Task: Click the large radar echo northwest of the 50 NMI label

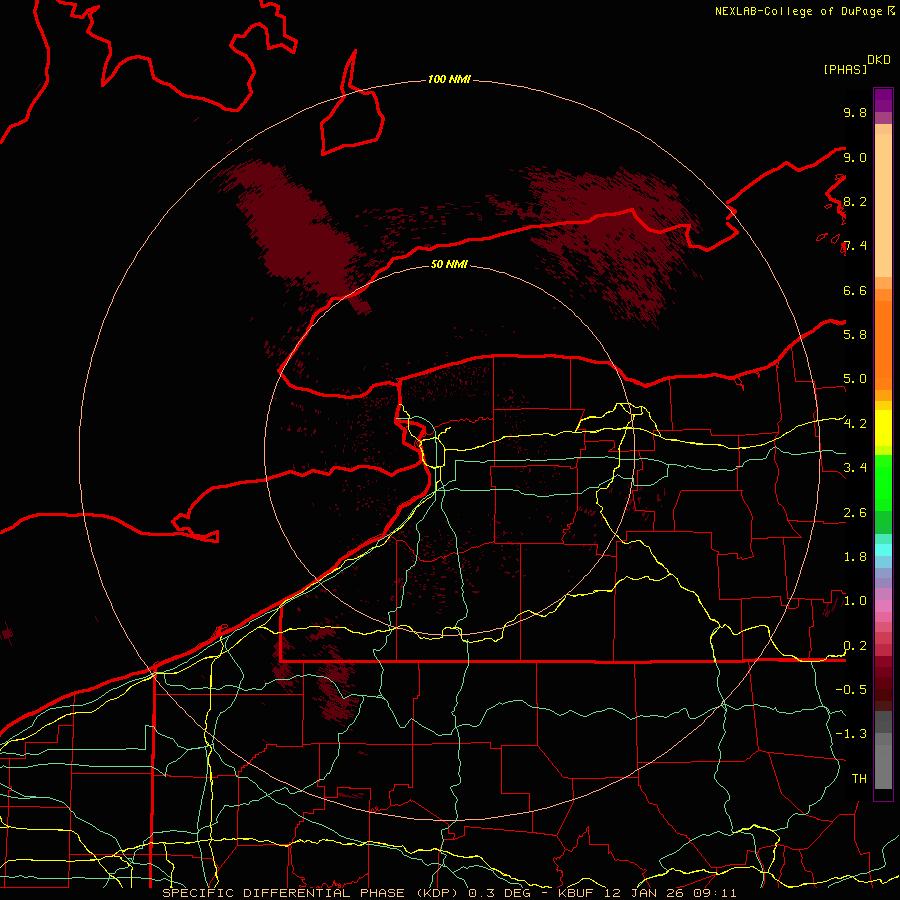Action: [x=296, y=230]
